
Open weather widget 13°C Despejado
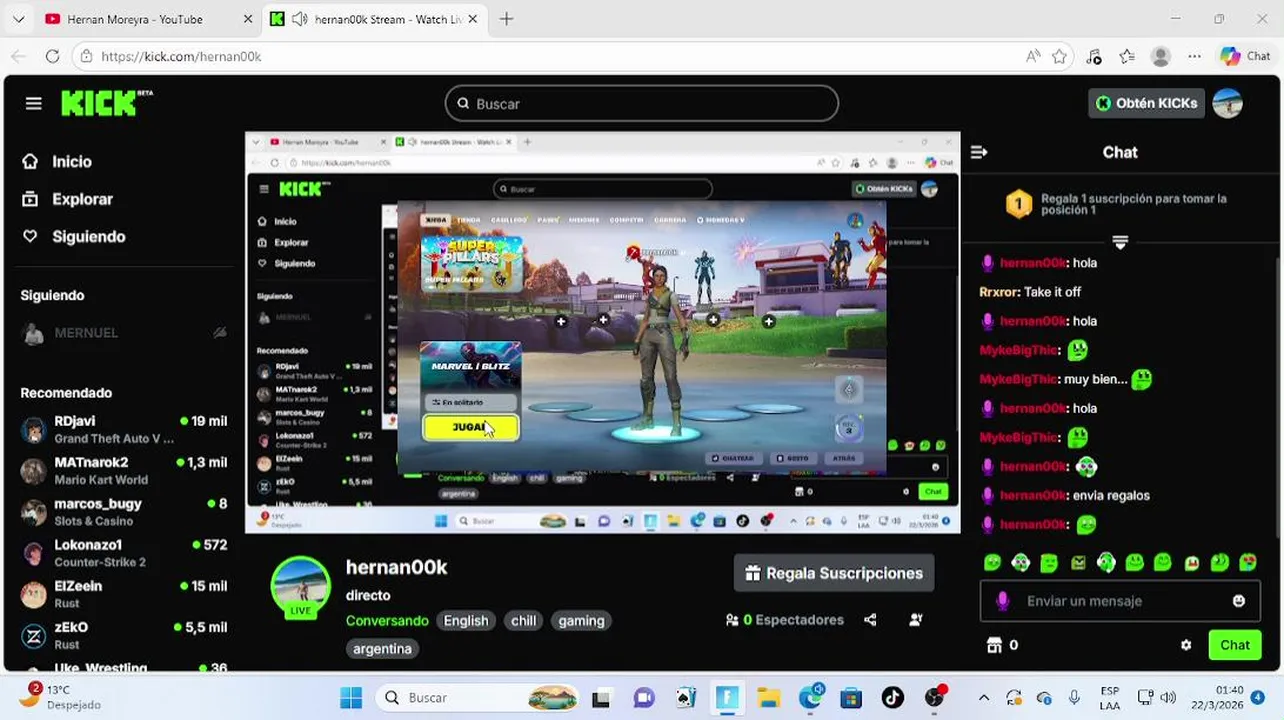pyautogui.click(x=60, y=697)
